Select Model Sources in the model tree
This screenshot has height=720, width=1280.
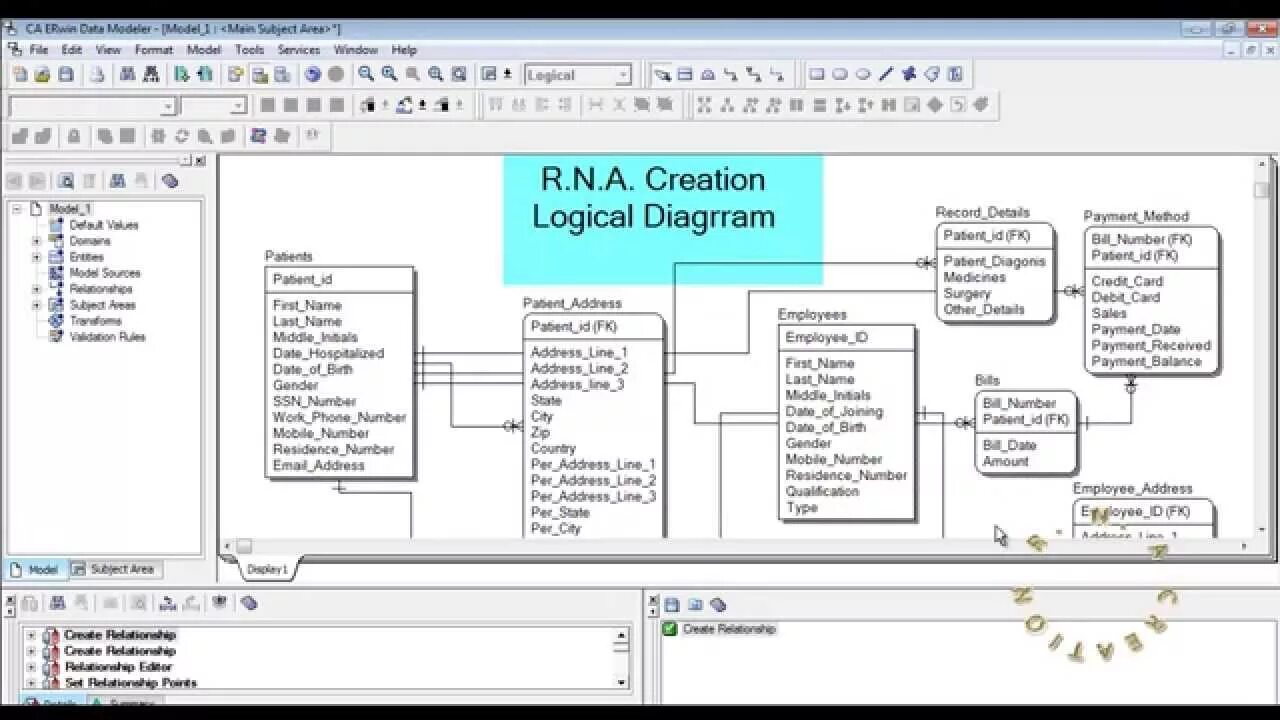(x=105, y=273)
